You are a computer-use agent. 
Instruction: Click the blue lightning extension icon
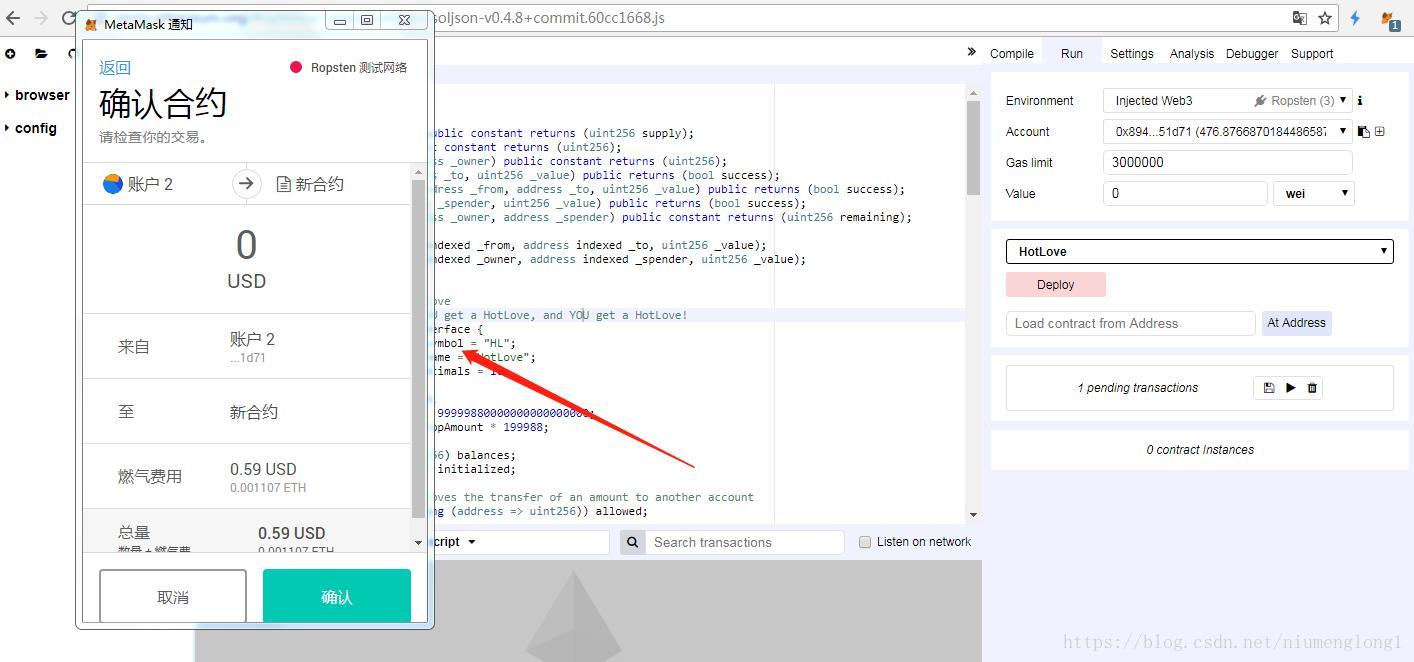pos(1355,18)
